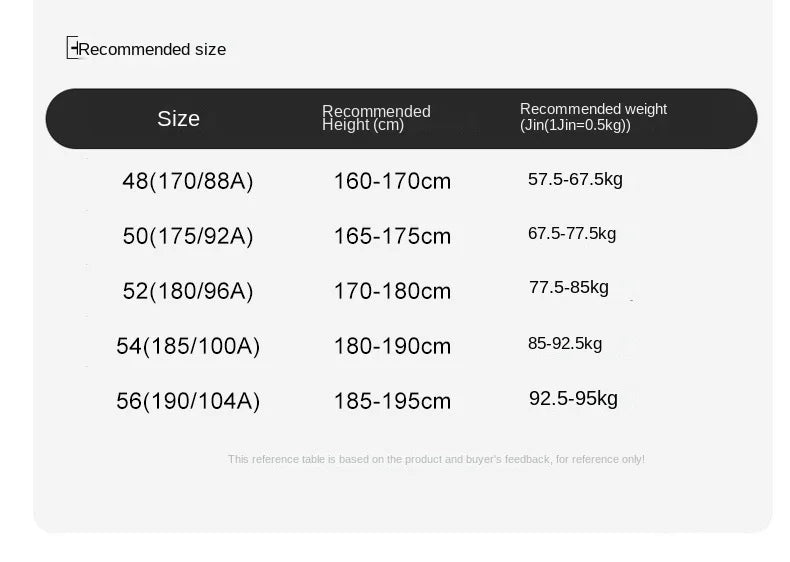Click the Recommended size heading
Screen dimensions: 790x562
(x=152, y=49)
